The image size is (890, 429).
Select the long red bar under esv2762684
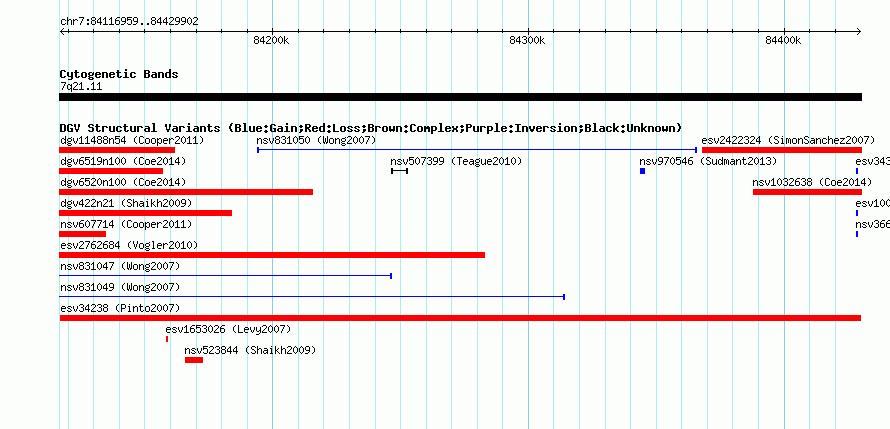tap(272, 255)
